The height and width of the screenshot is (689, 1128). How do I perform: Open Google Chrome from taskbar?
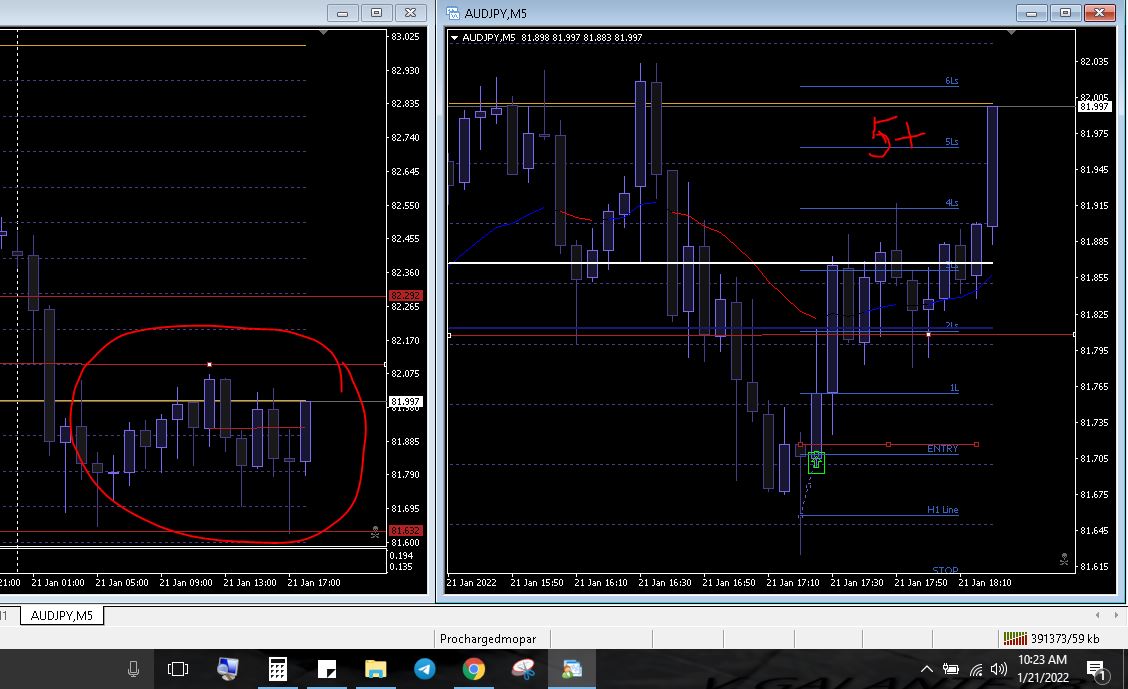473,669
